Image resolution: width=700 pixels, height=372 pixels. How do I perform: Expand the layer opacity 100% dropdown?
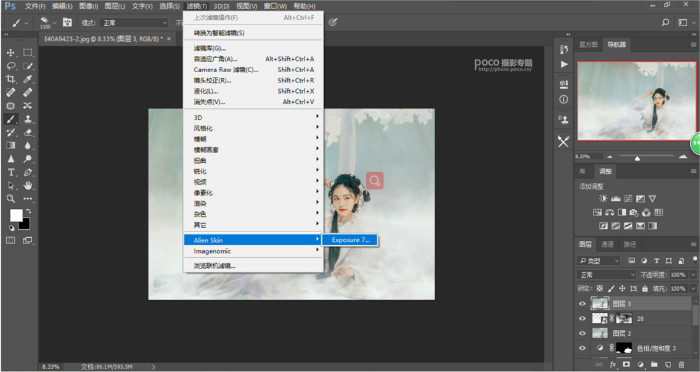693,275
